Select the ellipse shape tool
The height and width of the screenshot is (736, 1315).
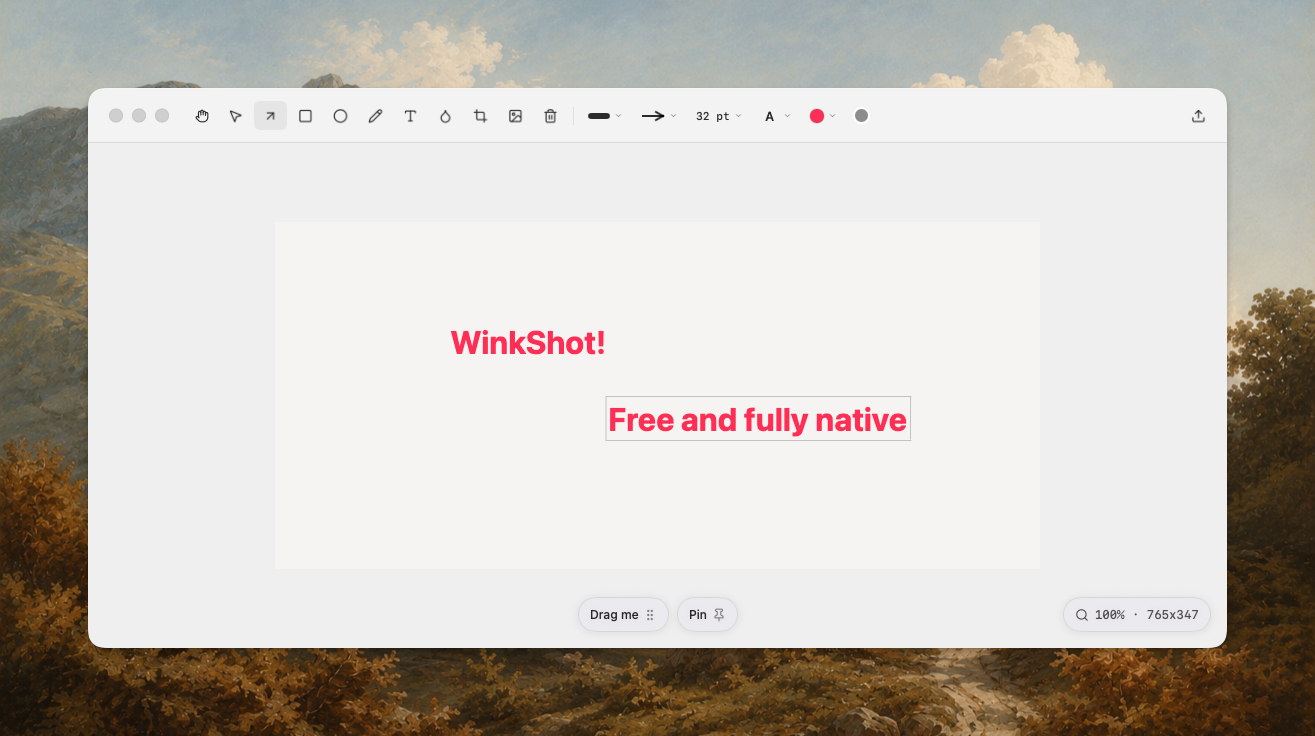coord(340,116)
